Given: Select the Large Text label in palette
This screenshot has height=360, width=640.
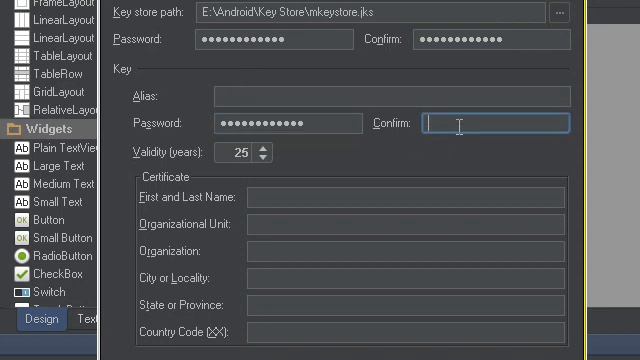Looking at the screenshot, I should point(59,166).
